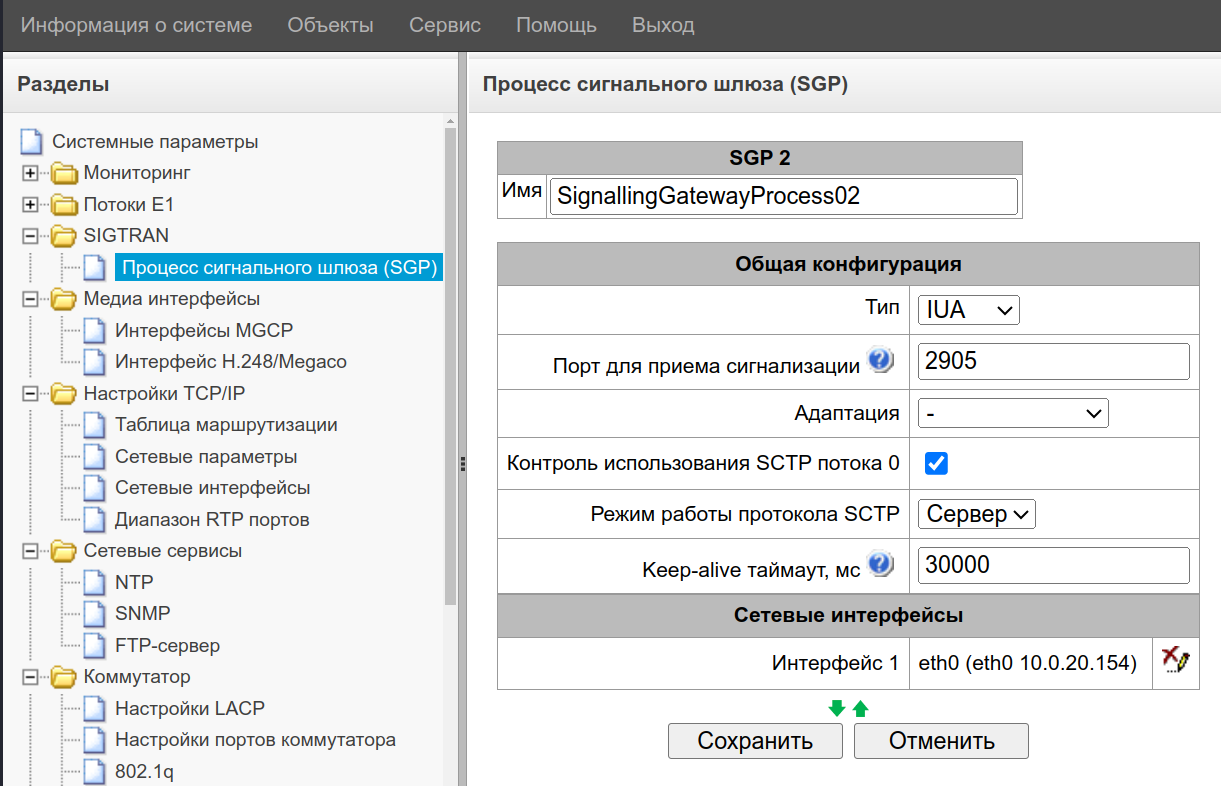Open the Объекты menu
The height and width of the screenshot is (786, 1221).
[330, 25]
